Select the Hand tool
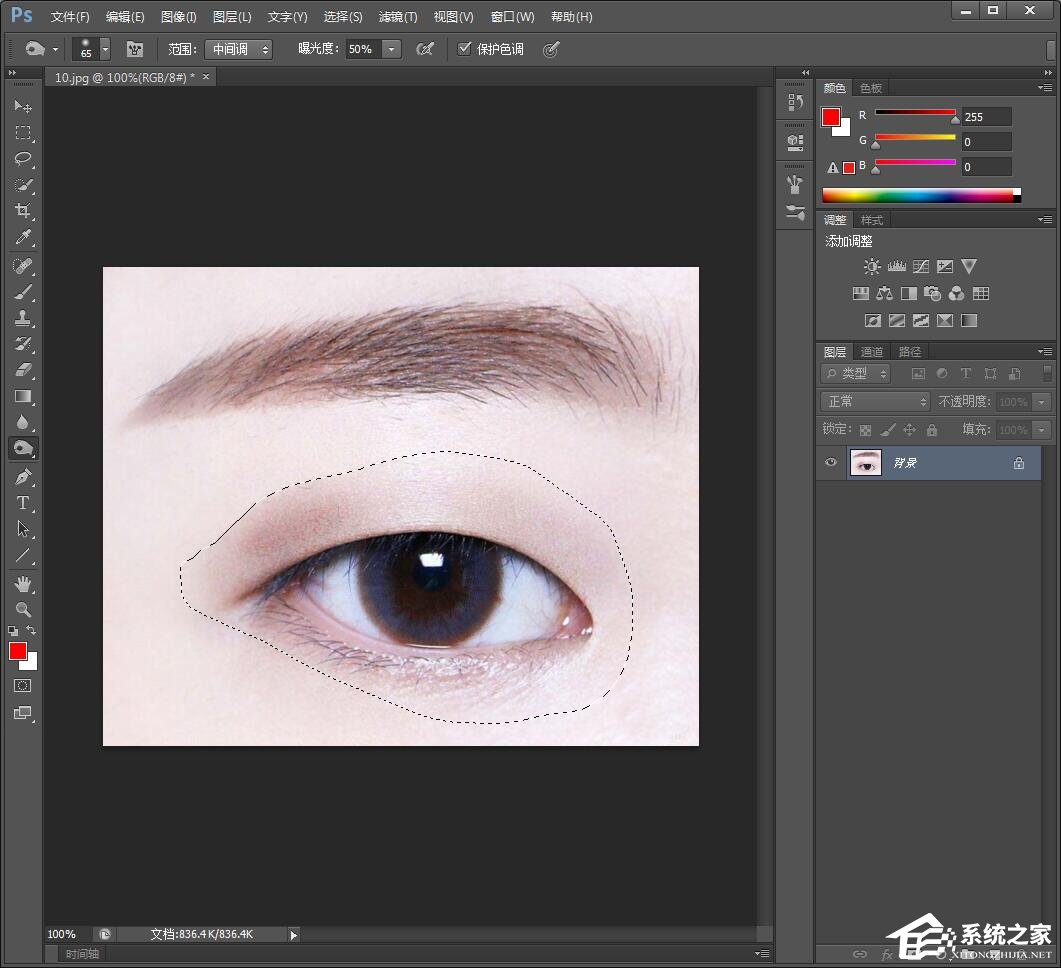Image resolution: width=1061 pixels, height=968 pixels. point(23,583)
